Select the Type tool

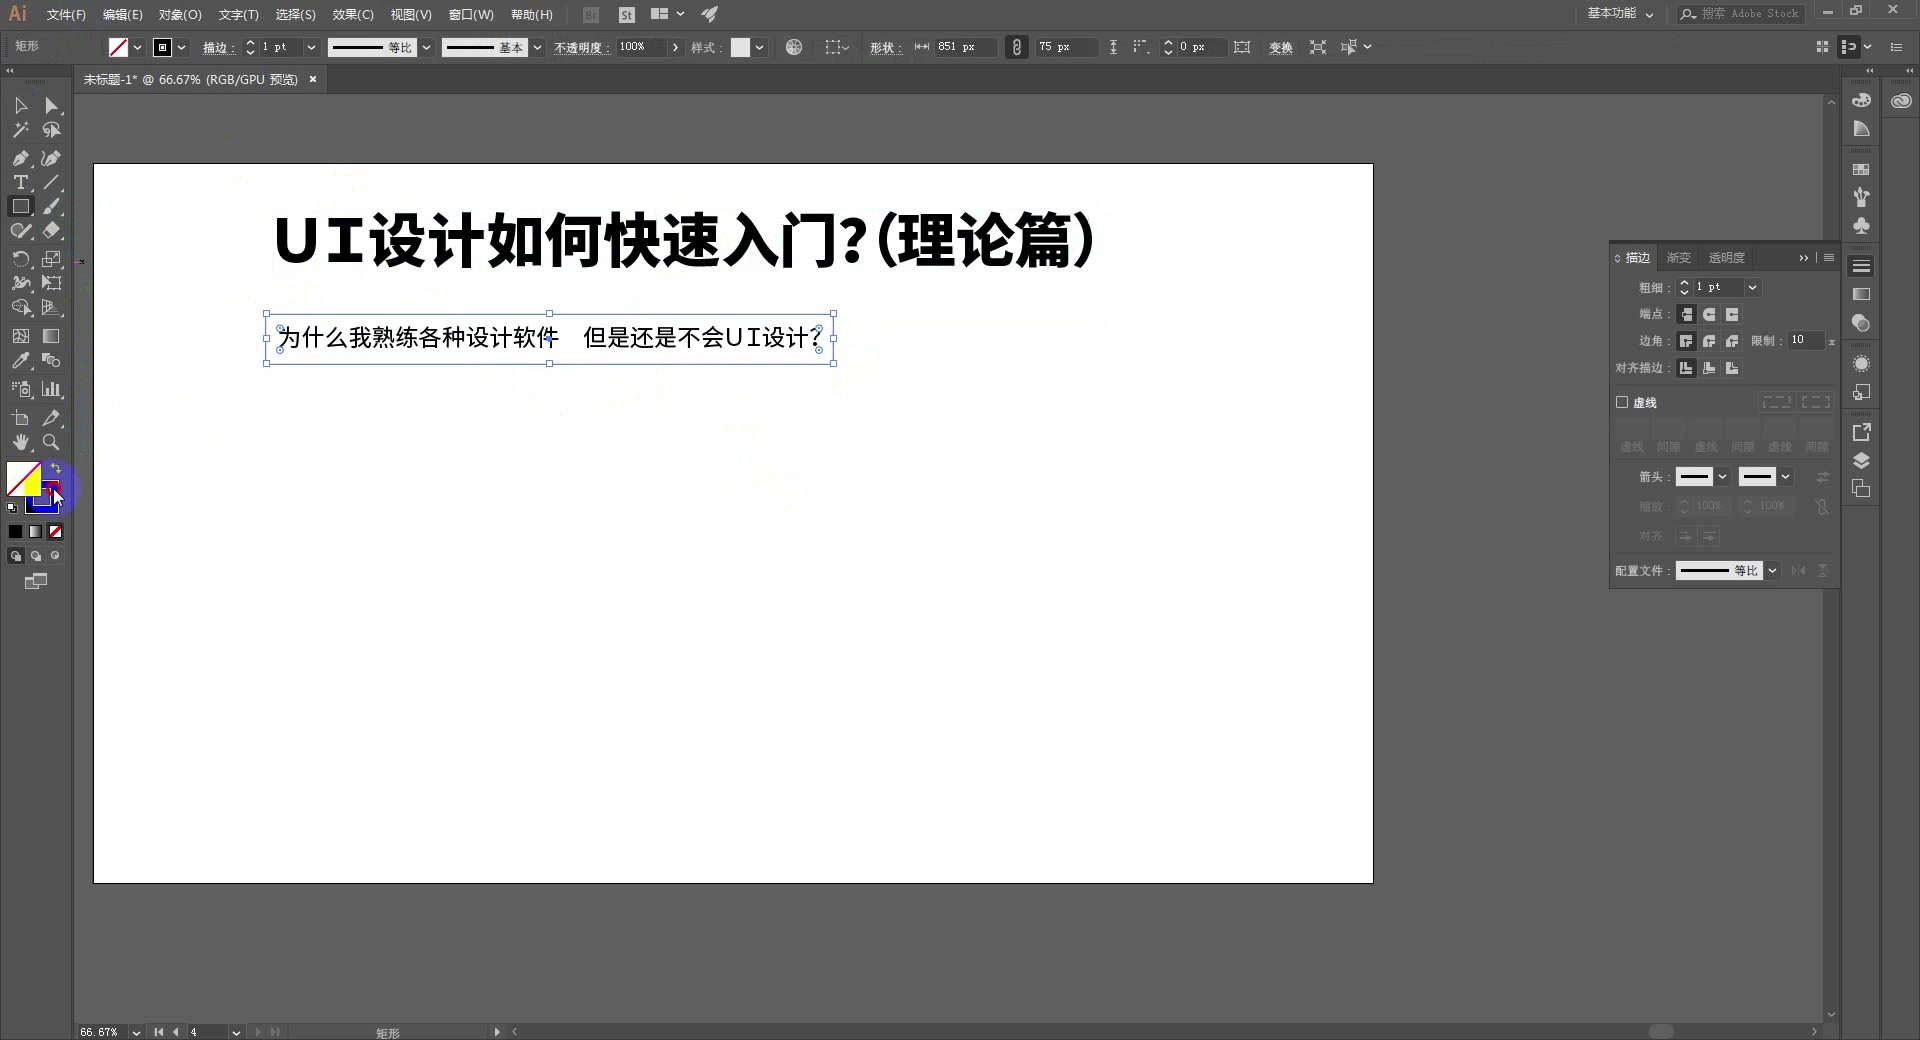click(x=20, y=182)
